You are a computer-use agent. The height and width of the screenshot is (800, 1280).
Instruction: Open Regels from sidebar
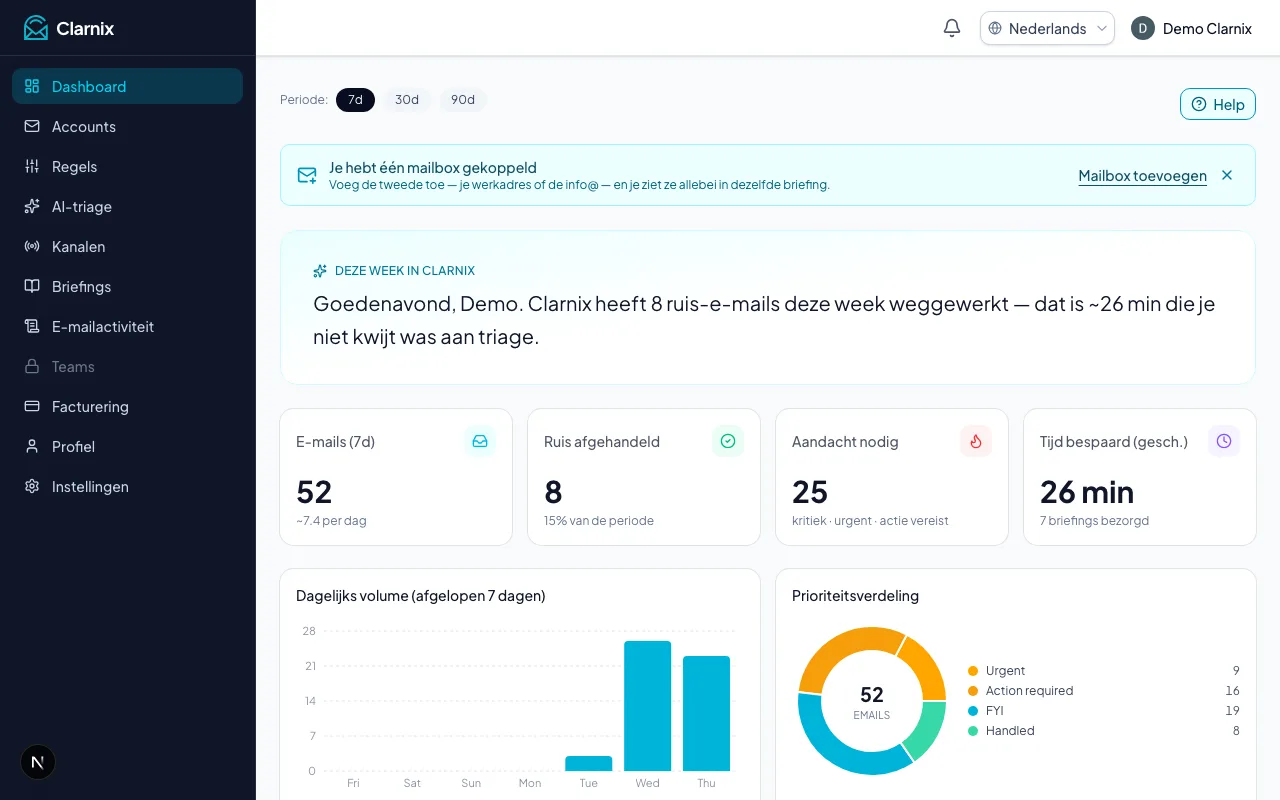(x=127, y=166)
